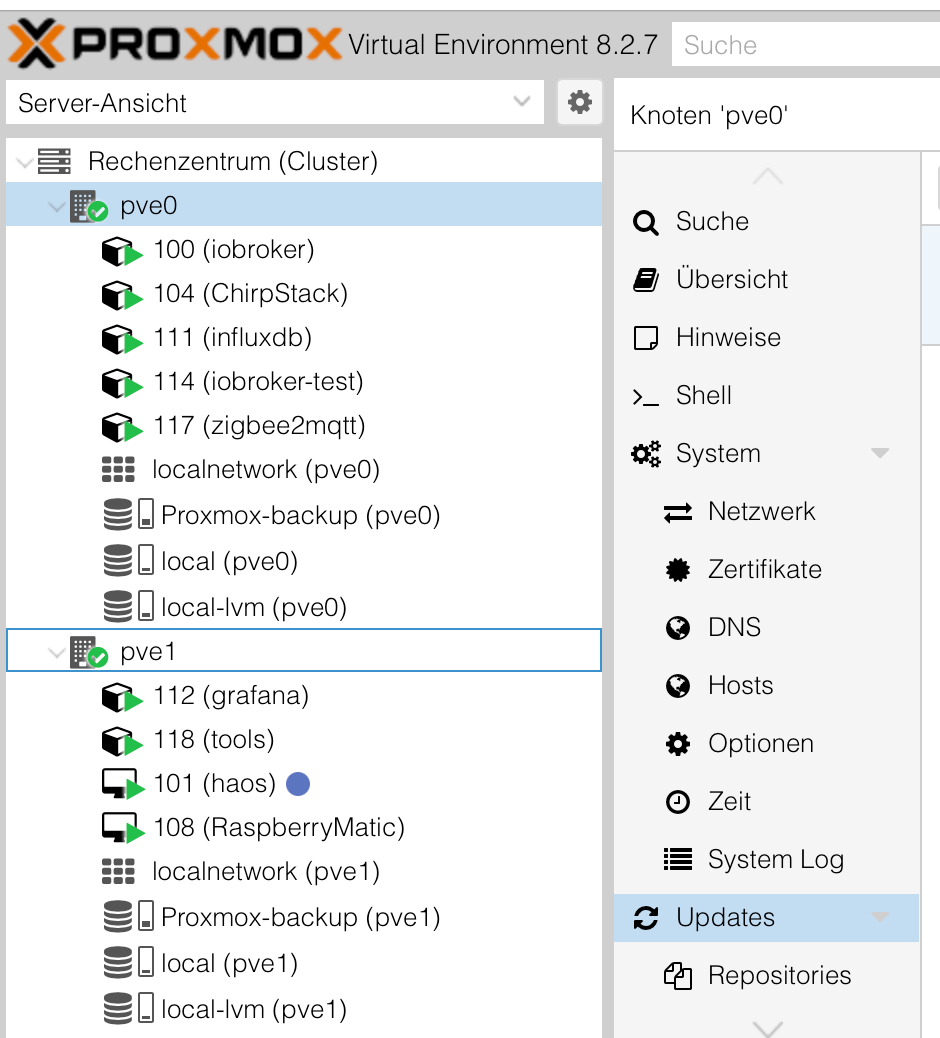Click the clock icon beside Zeit
This screenshot has height=1038, width=940.
[678, 802]
